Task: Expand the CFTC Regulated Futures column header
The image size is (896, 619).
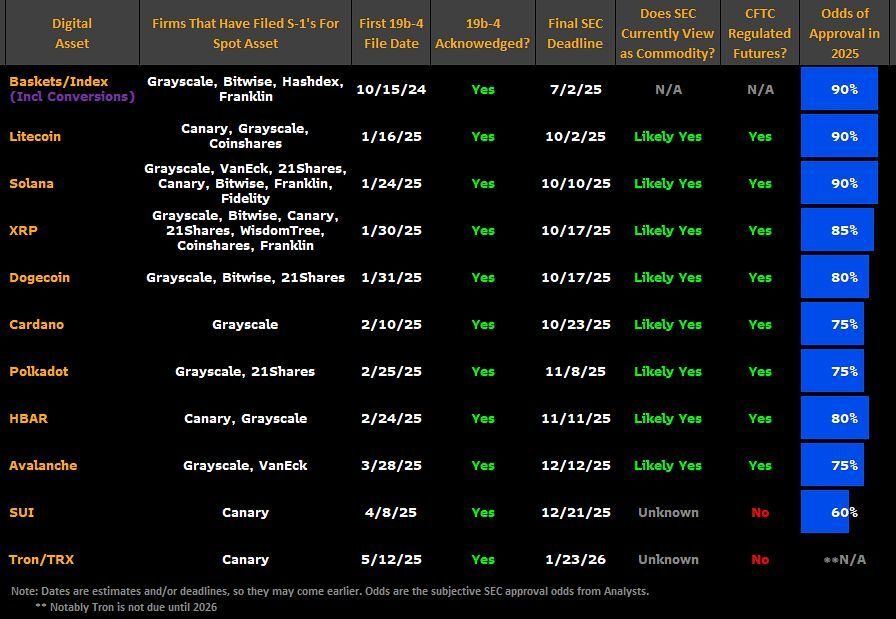Action: (759, 33)
